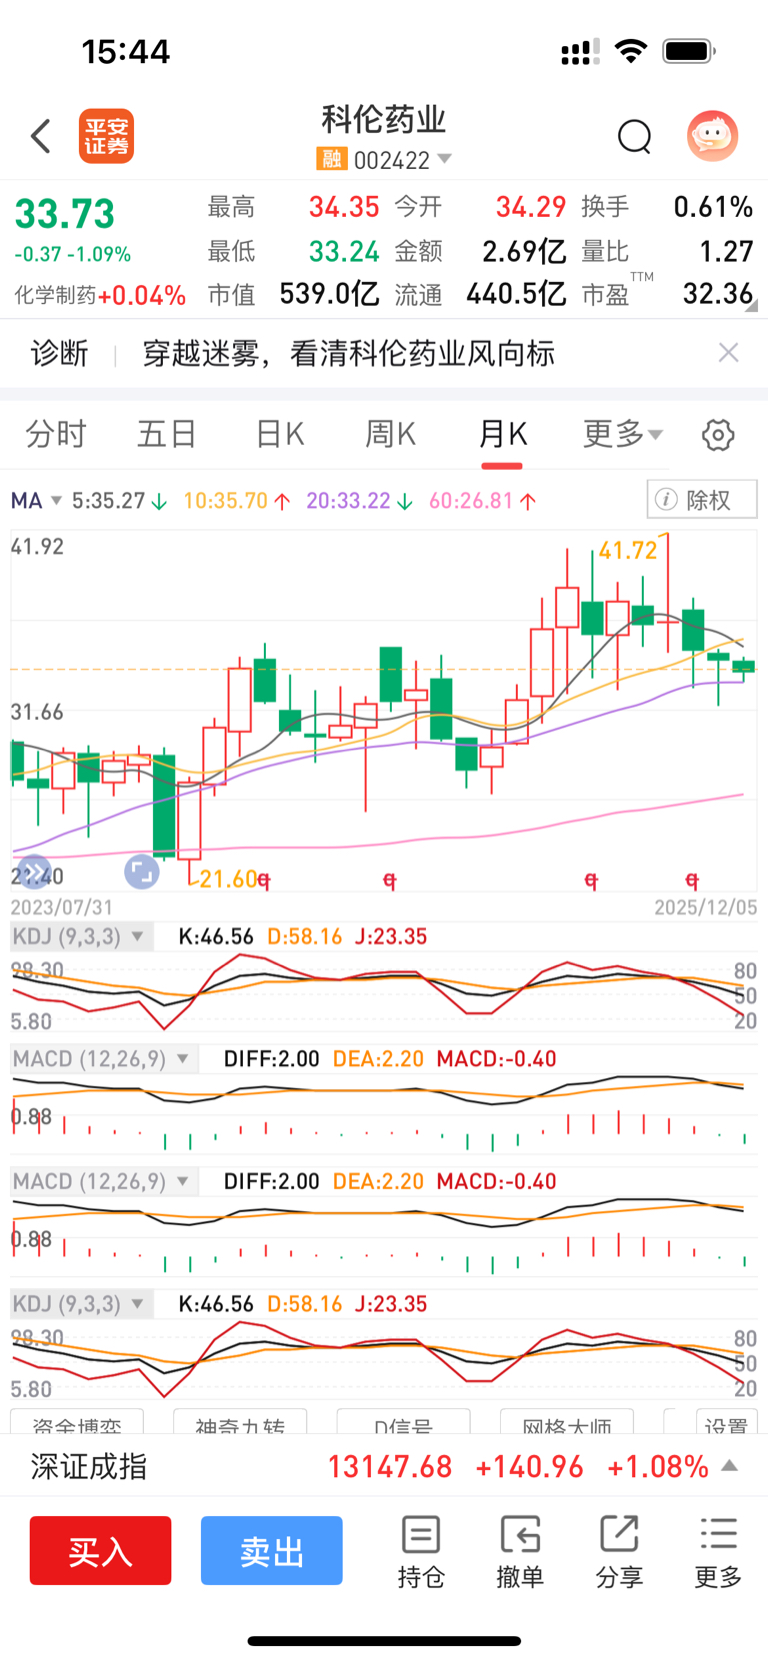Tap the 市盈 TTM value 32.36
This screenshot has height=1663, width=768.
pyautogui.click(x=718, y=294)
